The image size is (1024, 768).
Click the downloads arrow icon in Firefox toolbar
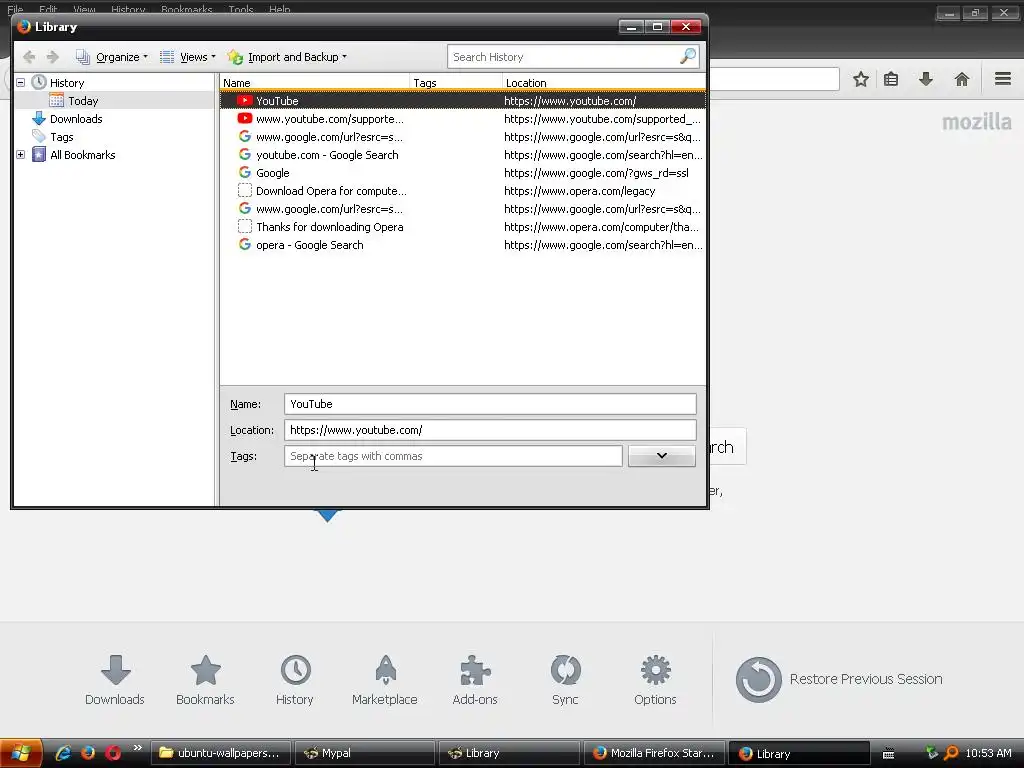(925, 80)
